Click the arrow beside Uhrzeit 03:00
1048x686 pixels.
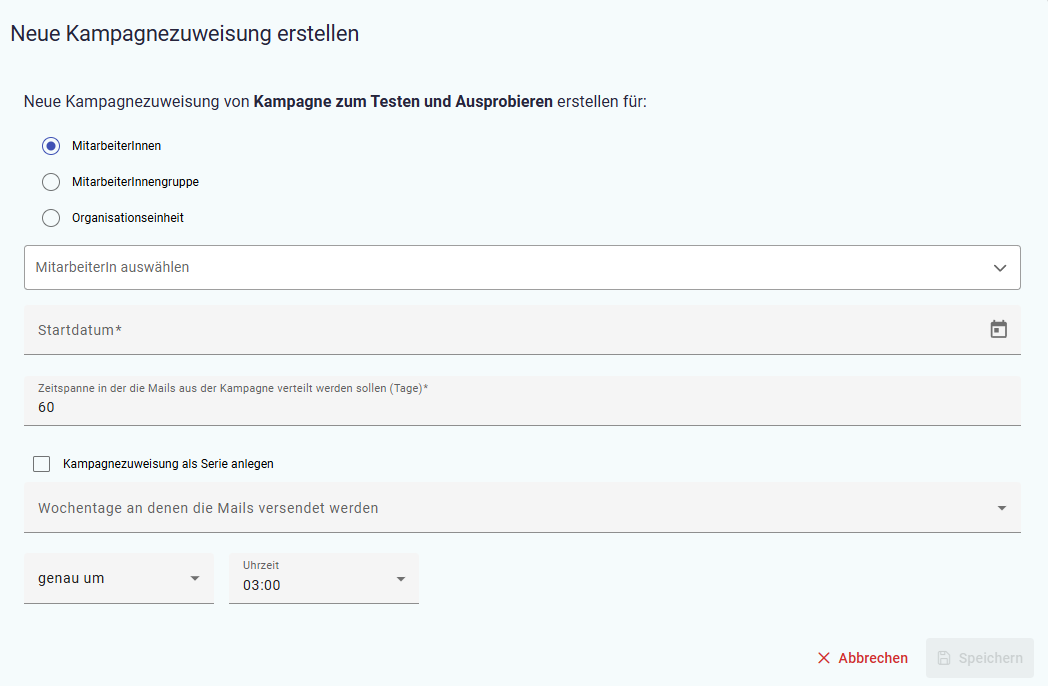click(x=401, y=579)
